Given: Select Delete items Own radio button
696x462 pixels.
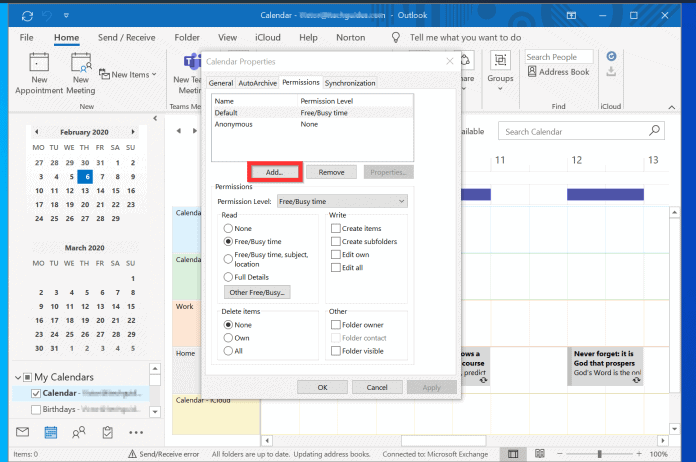Looking at the screenshot, I should click(228, 338).
